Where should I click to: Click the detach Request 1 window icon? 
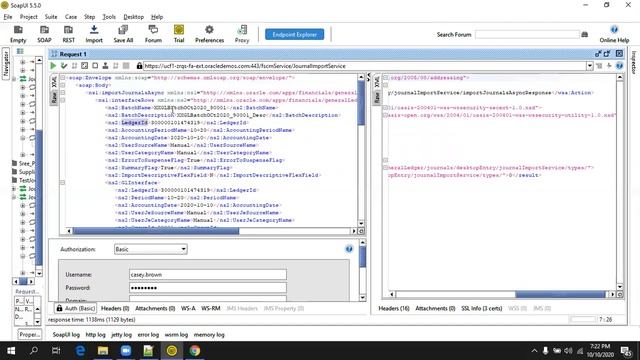(x=607, y=54)
